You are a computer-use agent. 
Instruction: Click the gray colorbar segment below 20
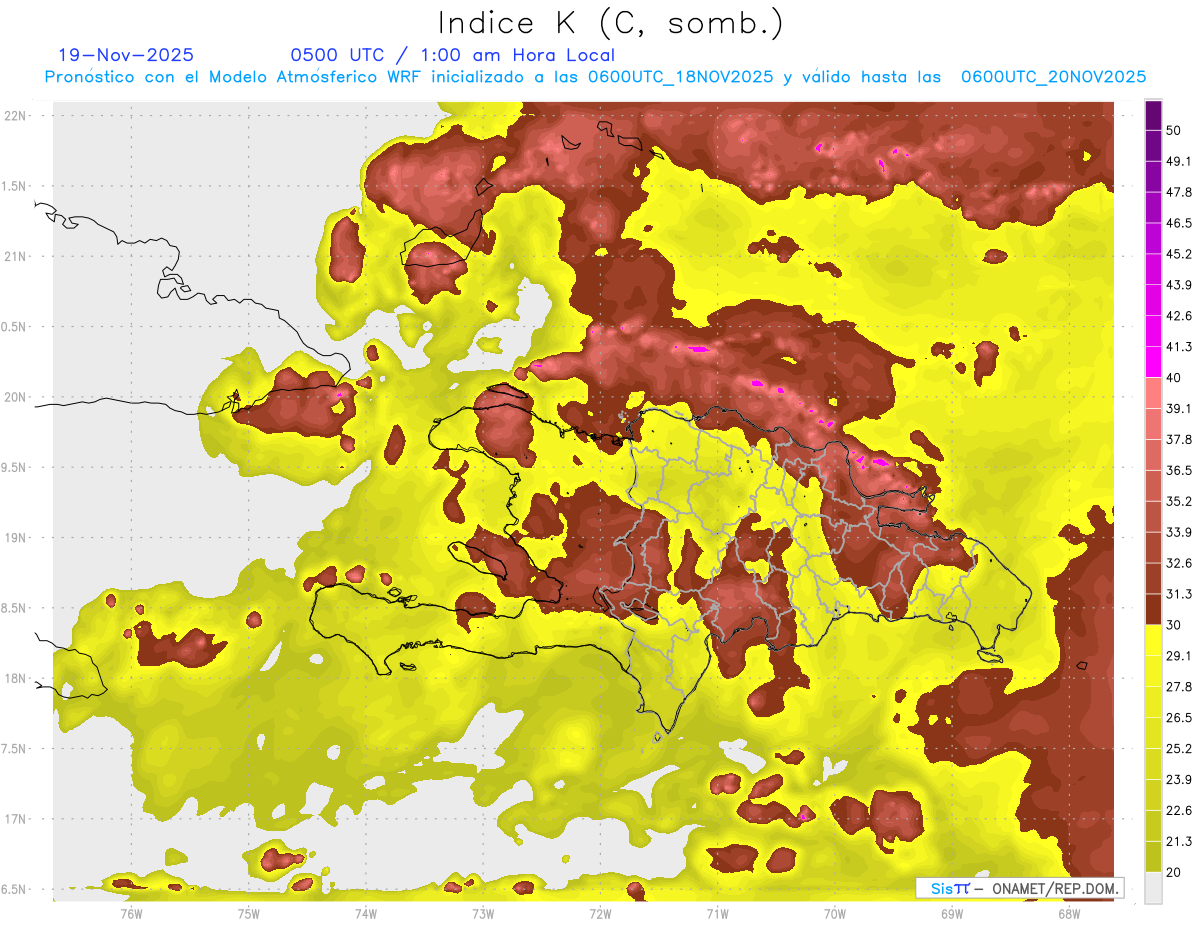[1153, 888]
